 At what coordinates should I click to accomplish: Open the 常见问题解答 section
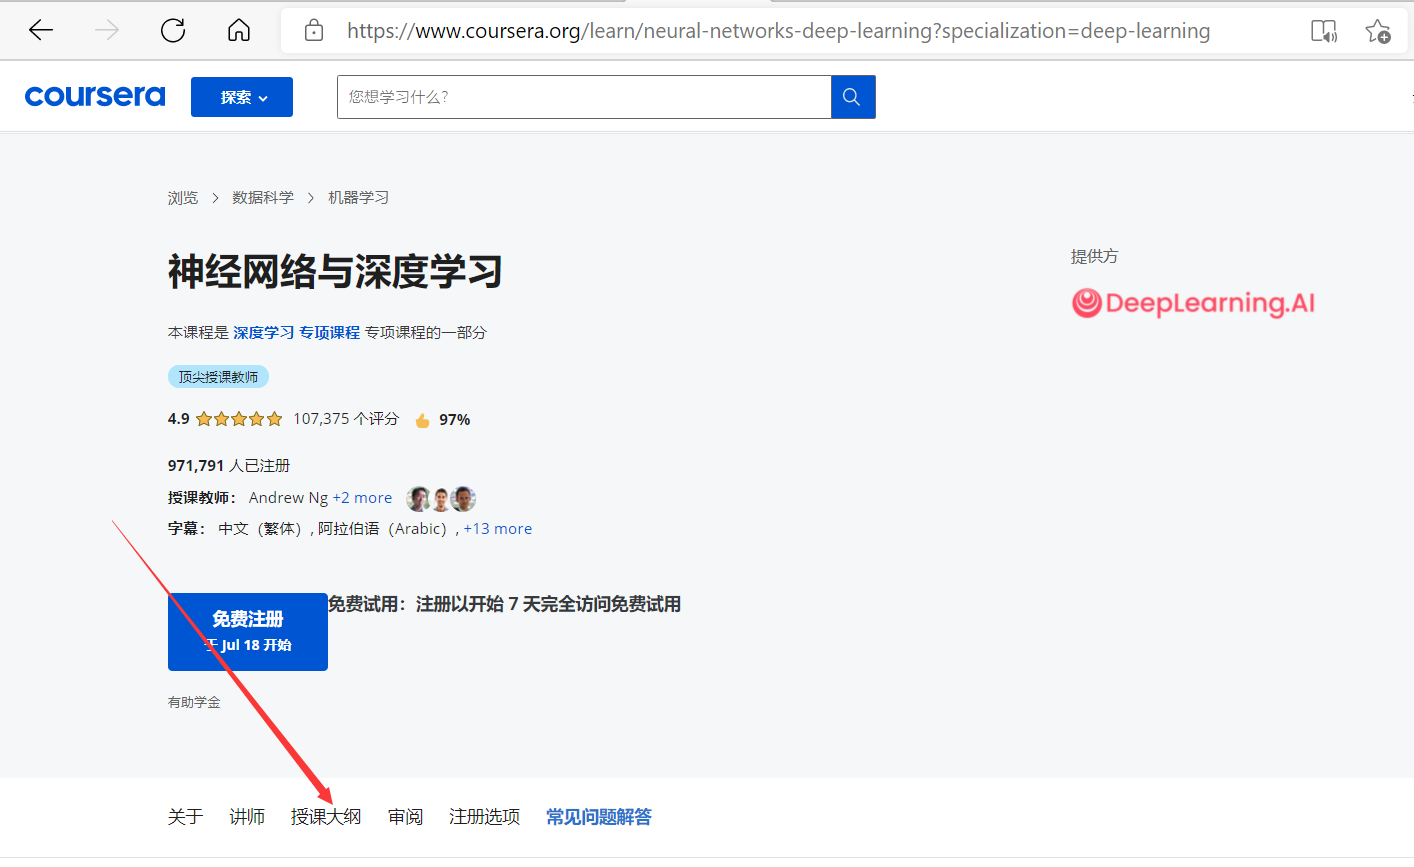(598, 816)
